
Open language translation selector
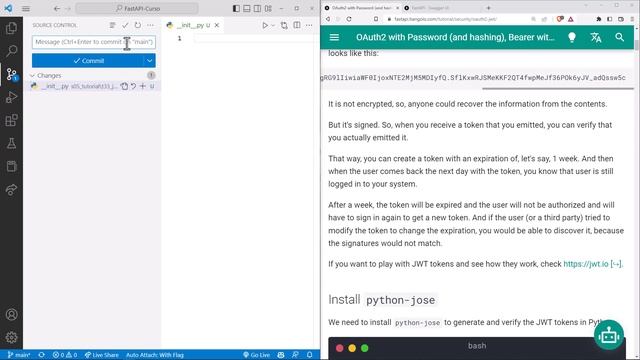(596, 38)
